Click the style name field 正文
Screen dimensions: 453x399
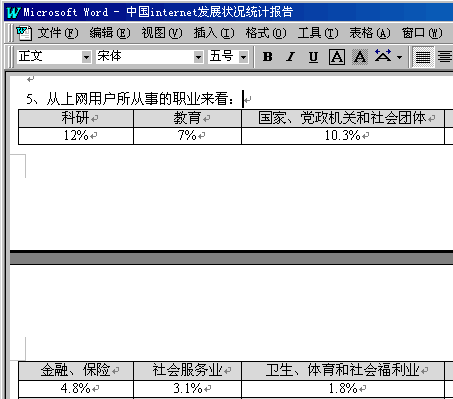(x=49, y=57)
